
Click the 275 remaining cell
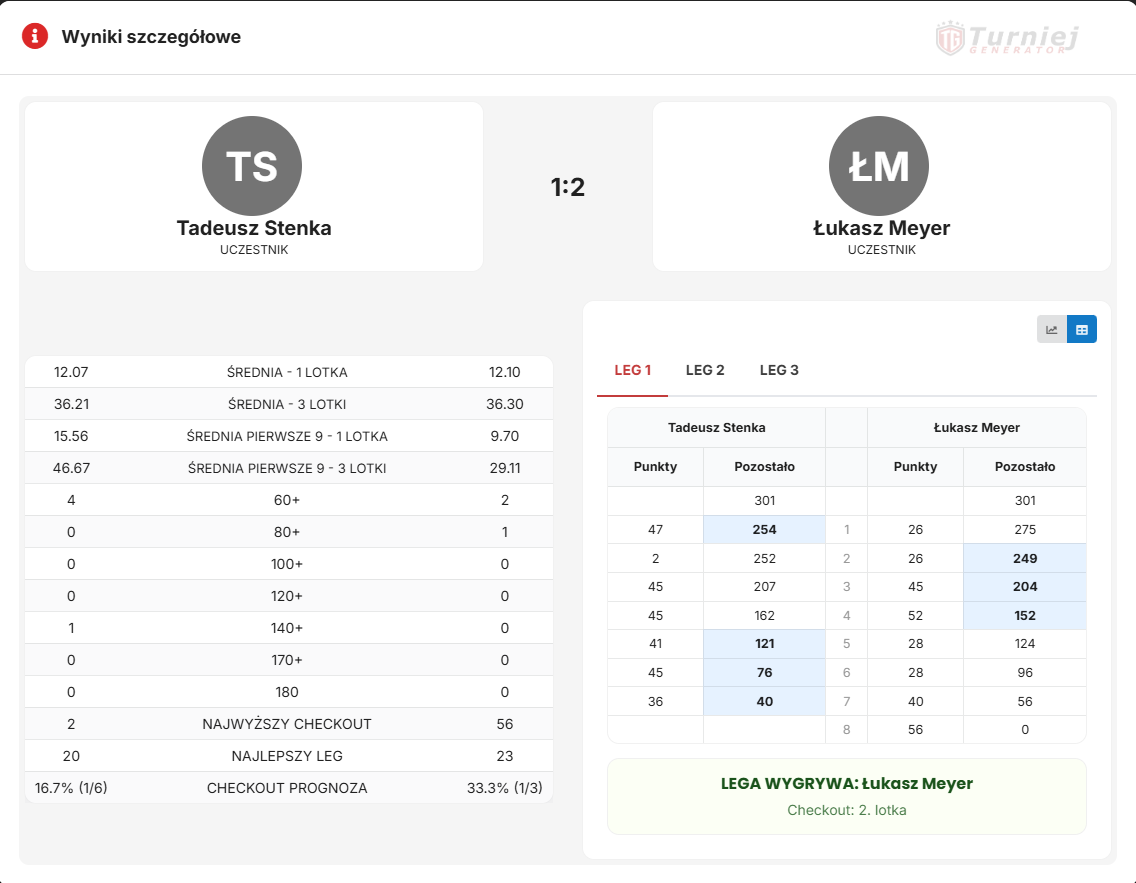[1025, 530]
